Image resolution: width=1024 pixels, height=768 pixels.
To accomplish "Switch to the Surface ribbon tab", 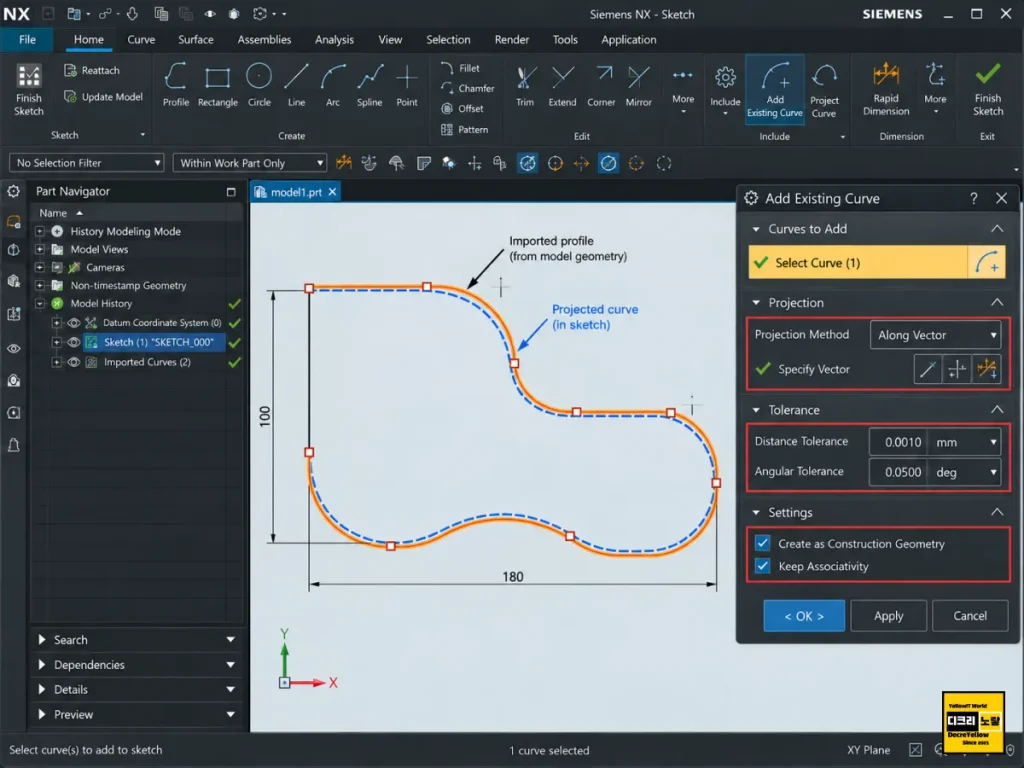I will (196, 39).
